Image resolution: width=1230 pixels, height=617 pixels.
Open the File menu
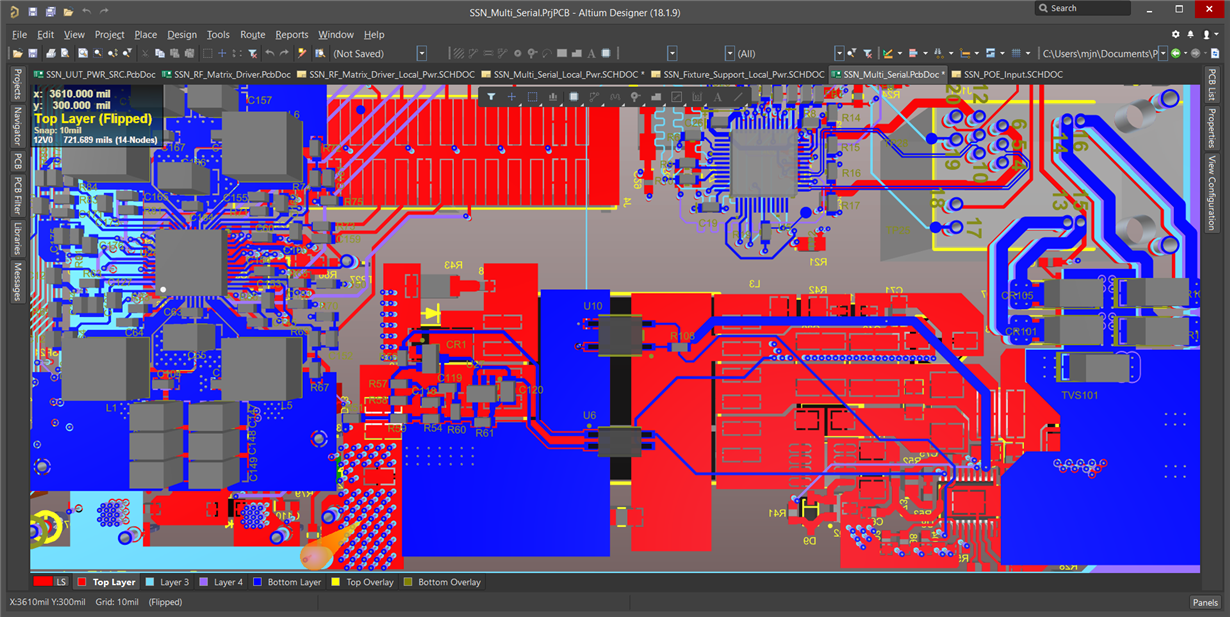tap(20, 34)
